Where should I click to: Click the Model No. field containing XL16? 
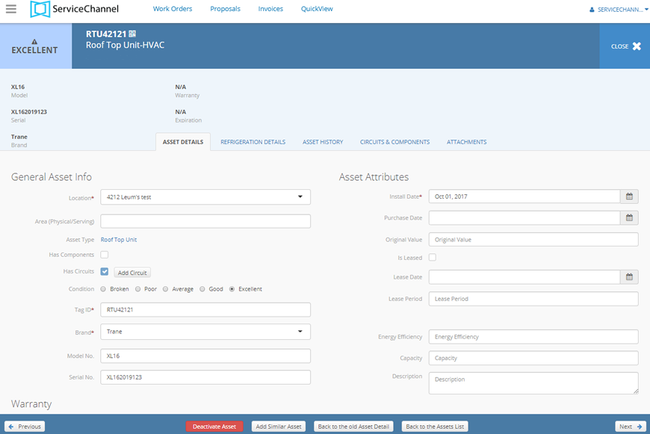[x=205, y=356]
